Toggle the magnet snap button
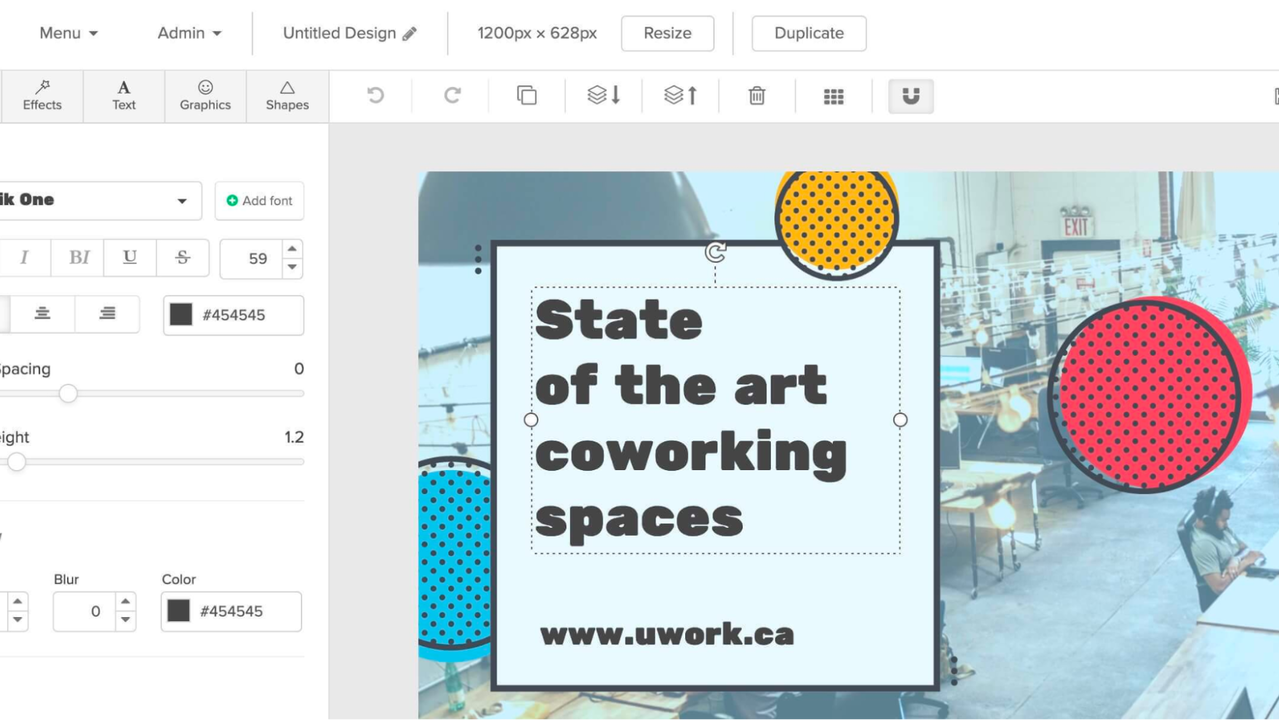 [910, 96]
